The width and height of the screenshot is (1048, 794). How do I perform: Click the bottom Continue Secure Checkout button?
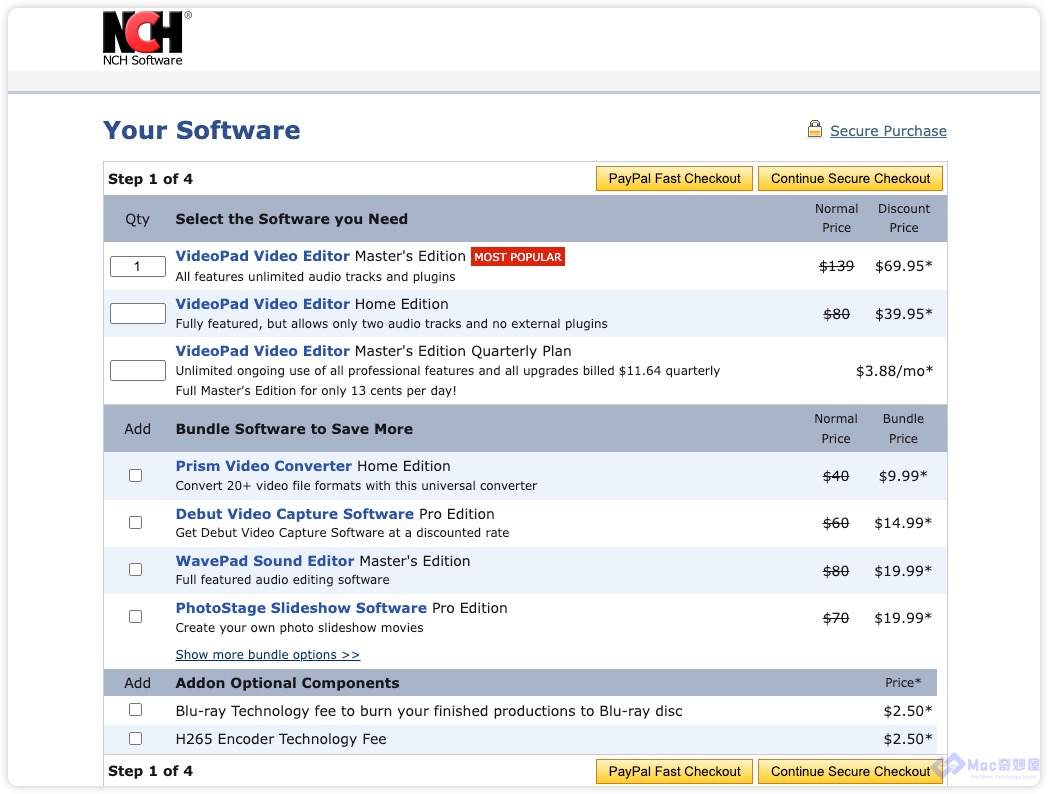850,771
